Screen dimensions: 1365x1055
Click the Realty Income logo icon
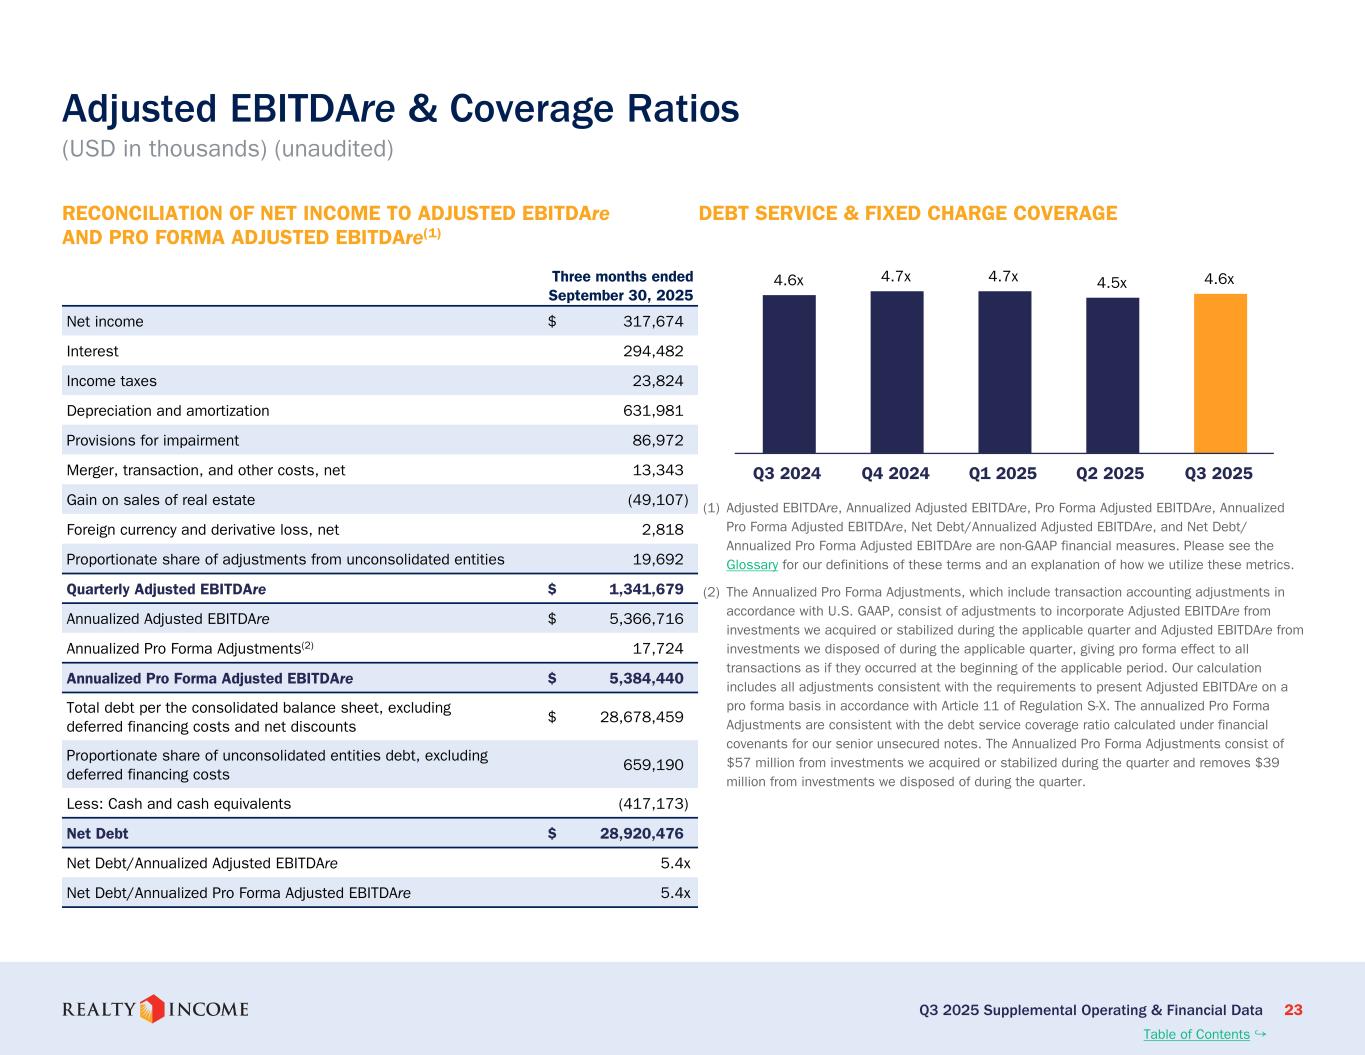151,1009
